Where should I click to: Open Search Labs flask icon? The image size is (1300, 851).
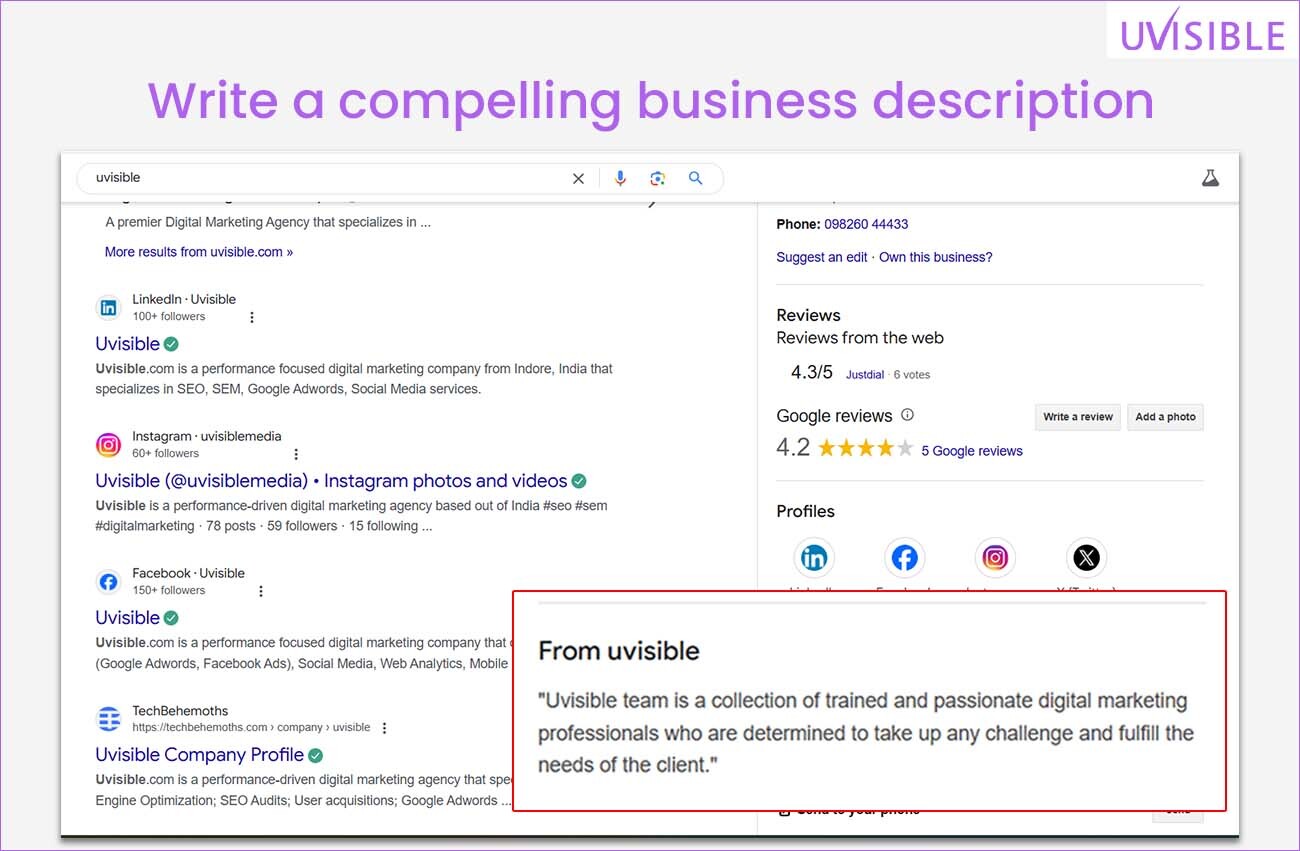click(x=1210, y=178)
